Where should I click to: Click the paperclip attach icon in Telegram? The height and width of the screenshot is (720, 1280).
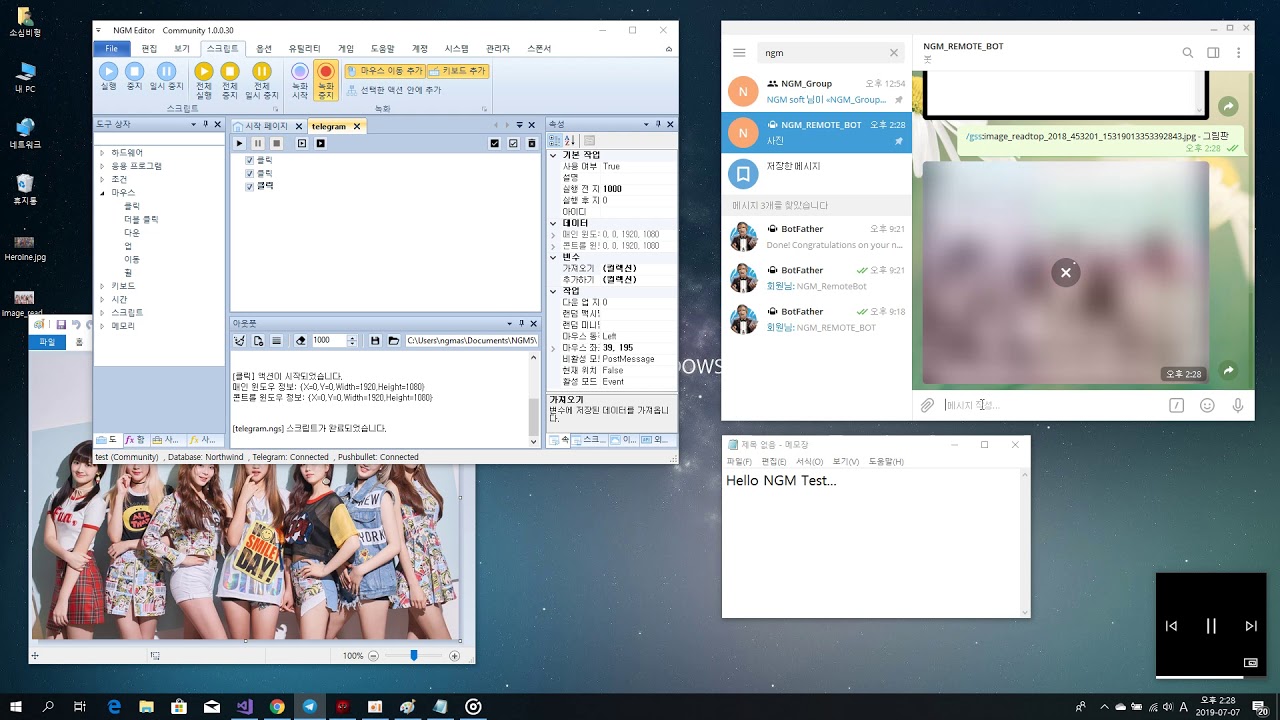point(927,405)
